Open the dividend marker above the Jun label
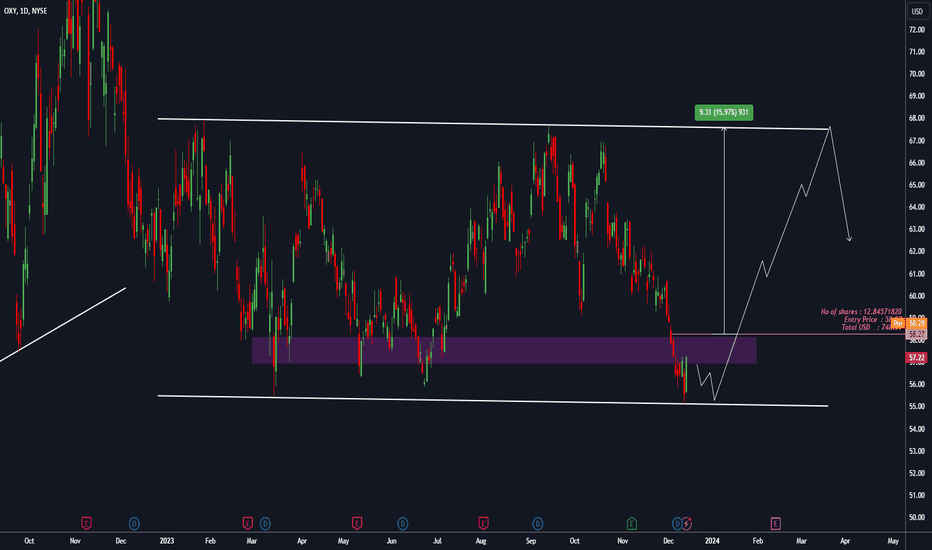 point(402,523)
